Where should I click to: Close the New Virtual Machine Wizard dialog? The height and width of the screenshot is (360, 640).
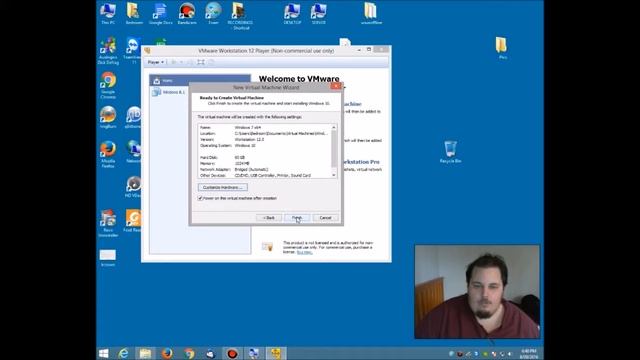point(336,86)
